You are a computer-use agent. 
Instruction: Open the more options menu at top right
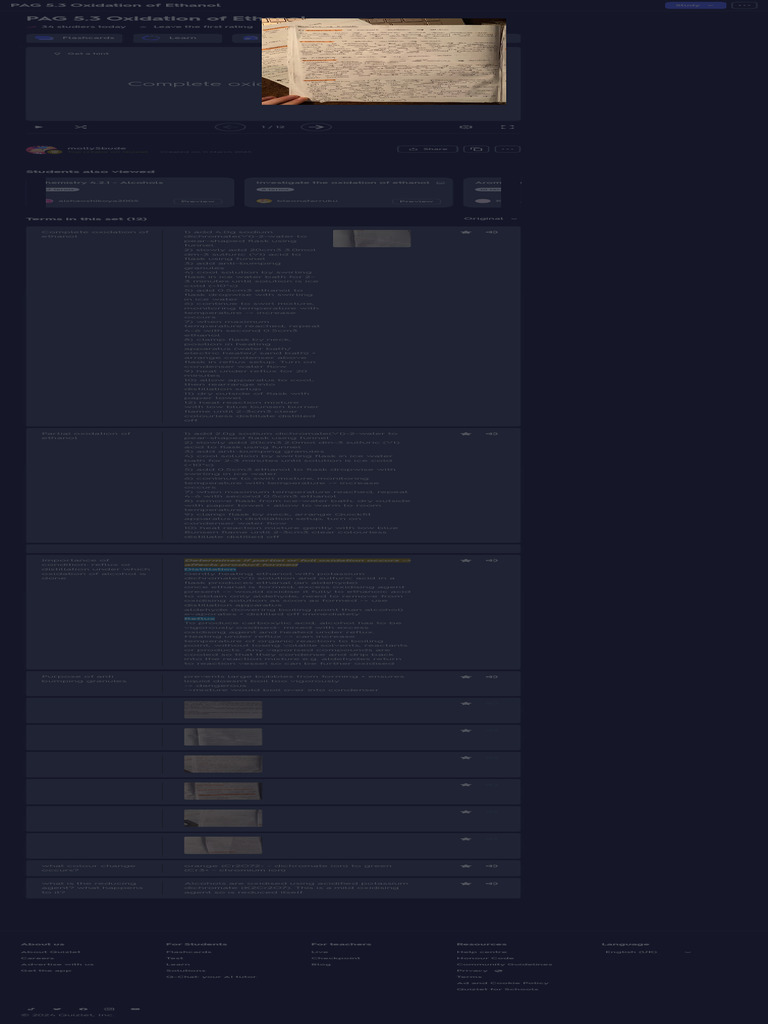point(742,6)
